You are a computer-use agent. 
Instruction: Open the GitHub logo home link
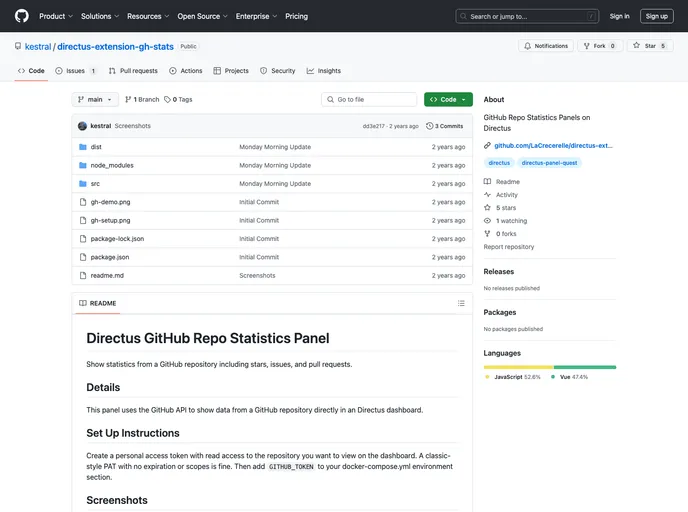[x=22, y=16]
